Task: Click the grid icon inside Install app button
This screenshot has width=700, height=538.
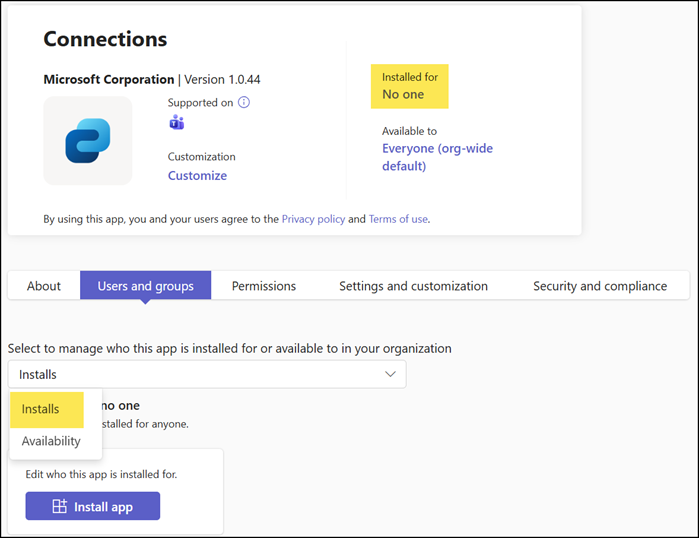Action: coord(59,506)
